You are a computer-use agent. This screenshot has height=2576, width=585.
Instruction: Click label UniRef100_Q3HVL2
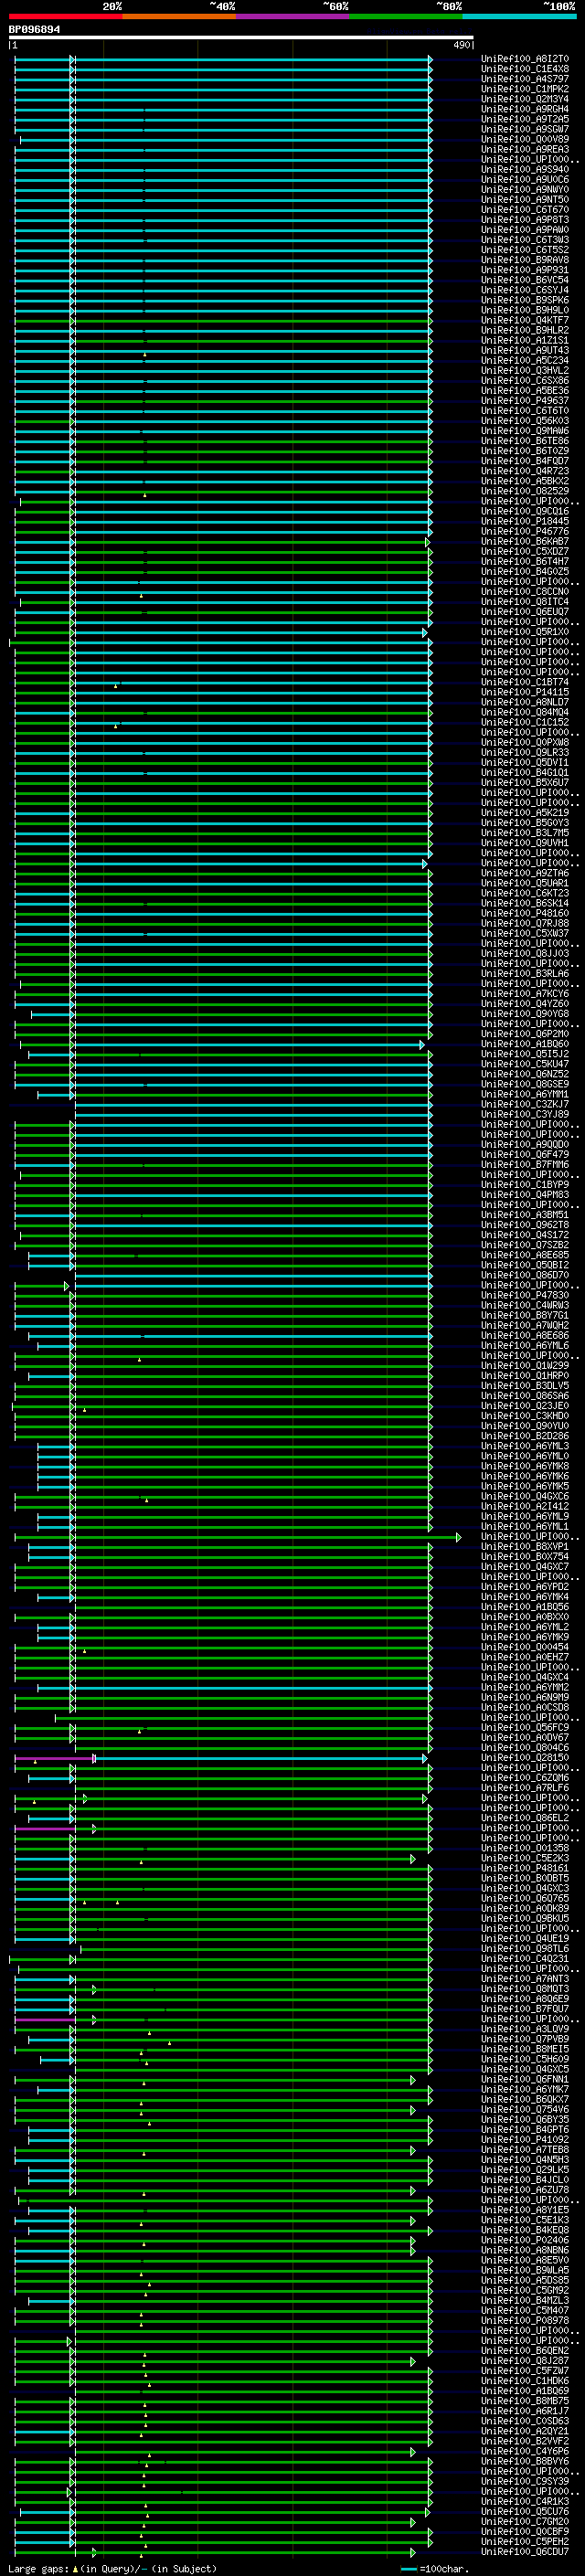click(x=525, y=370)
